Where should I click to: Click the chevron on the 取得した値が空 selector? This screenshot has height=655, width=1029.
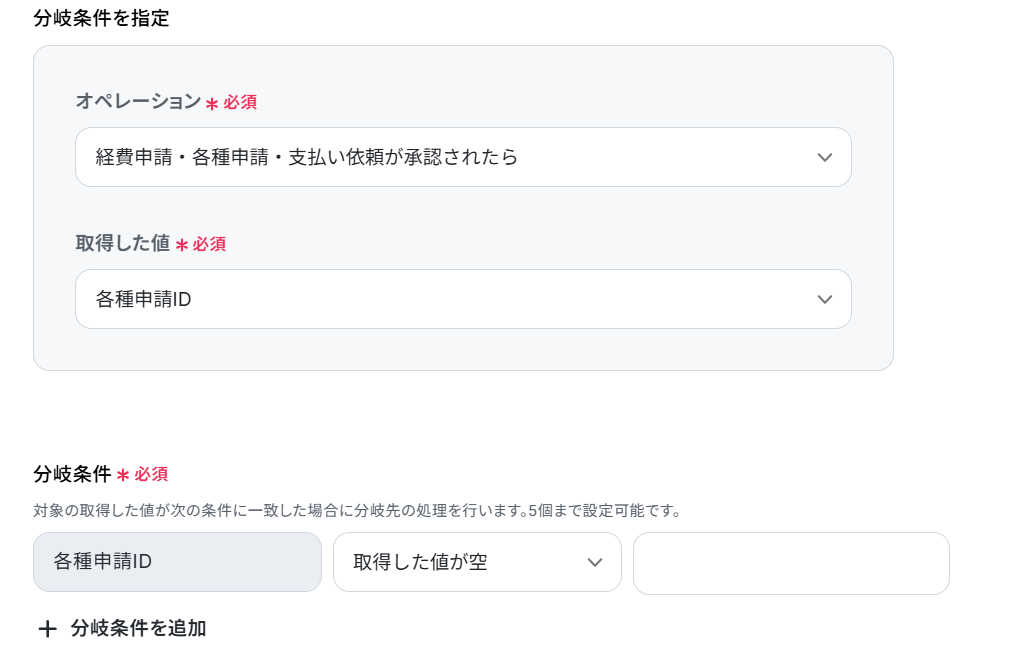point(595,562)
